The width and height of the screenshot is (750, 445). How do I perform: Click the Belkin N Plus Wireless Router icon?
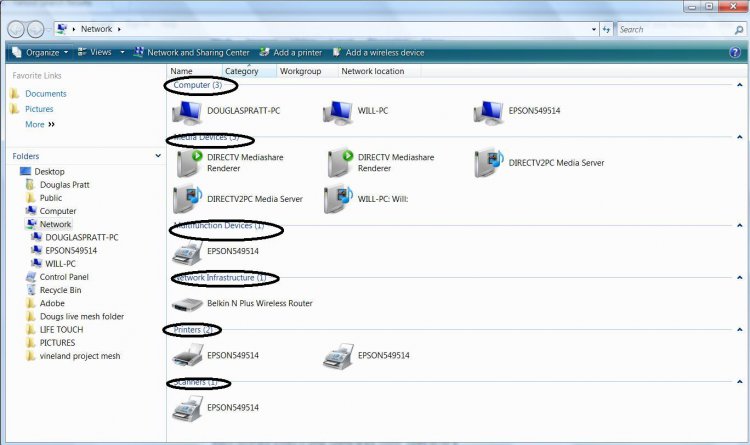click(x=187, y=304)
